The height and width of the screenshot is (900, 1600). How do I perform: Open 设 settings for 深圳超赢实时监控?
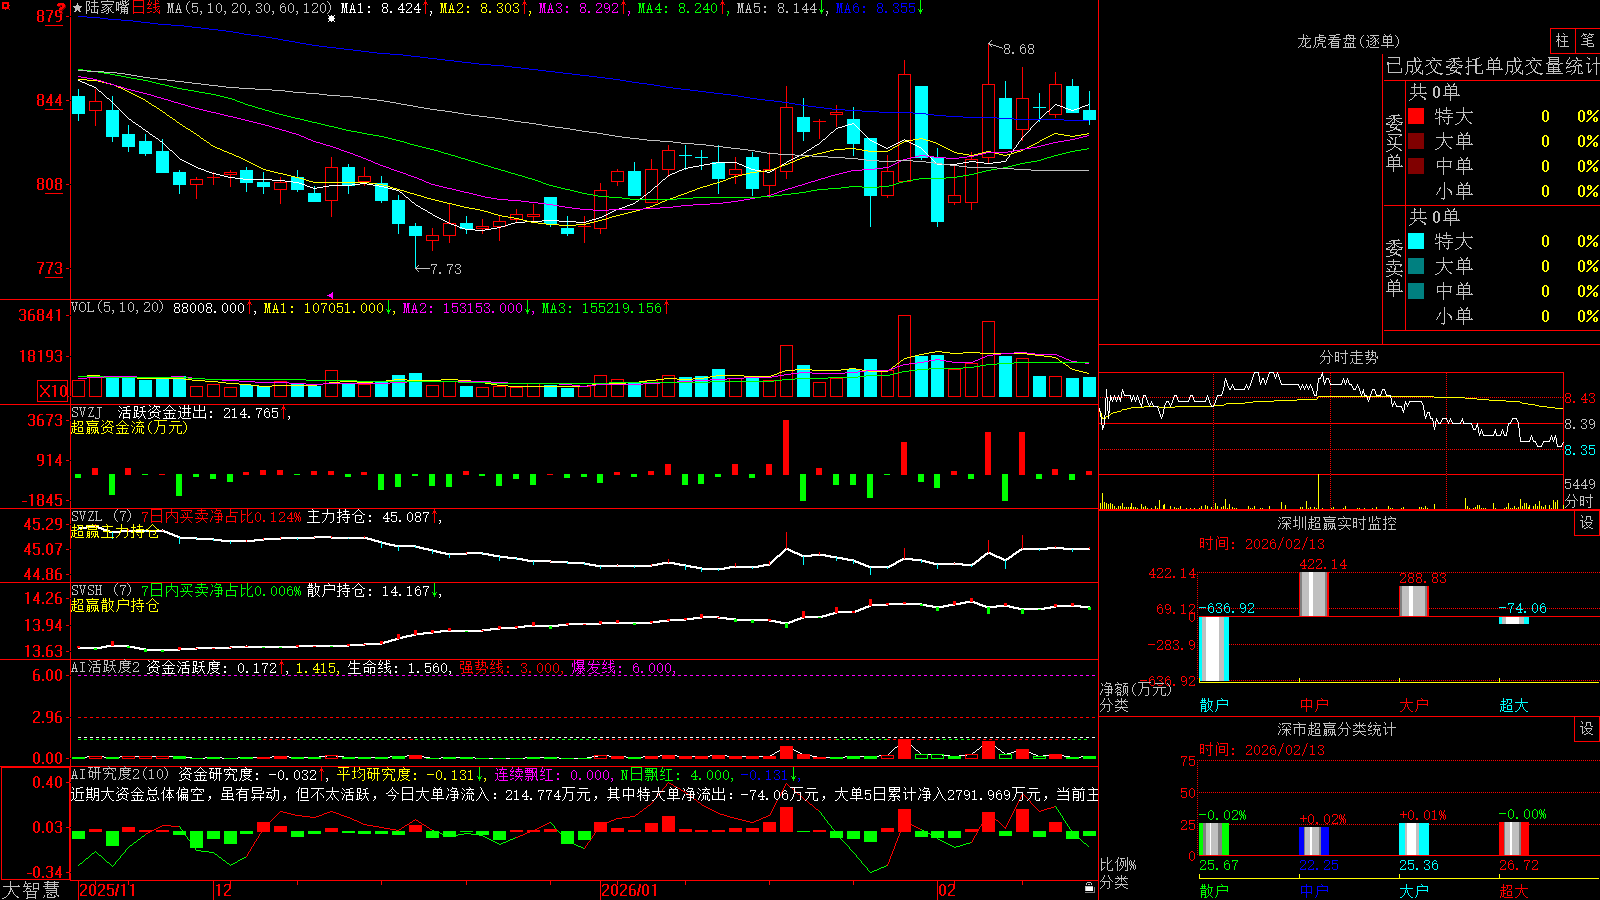pyautogui.click(x=1587, y=523)
